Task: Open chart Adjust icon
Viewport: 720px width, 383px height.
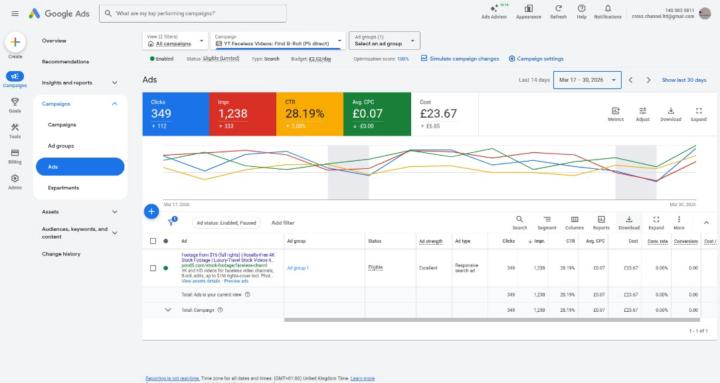Action: click(x=642, y=111)
